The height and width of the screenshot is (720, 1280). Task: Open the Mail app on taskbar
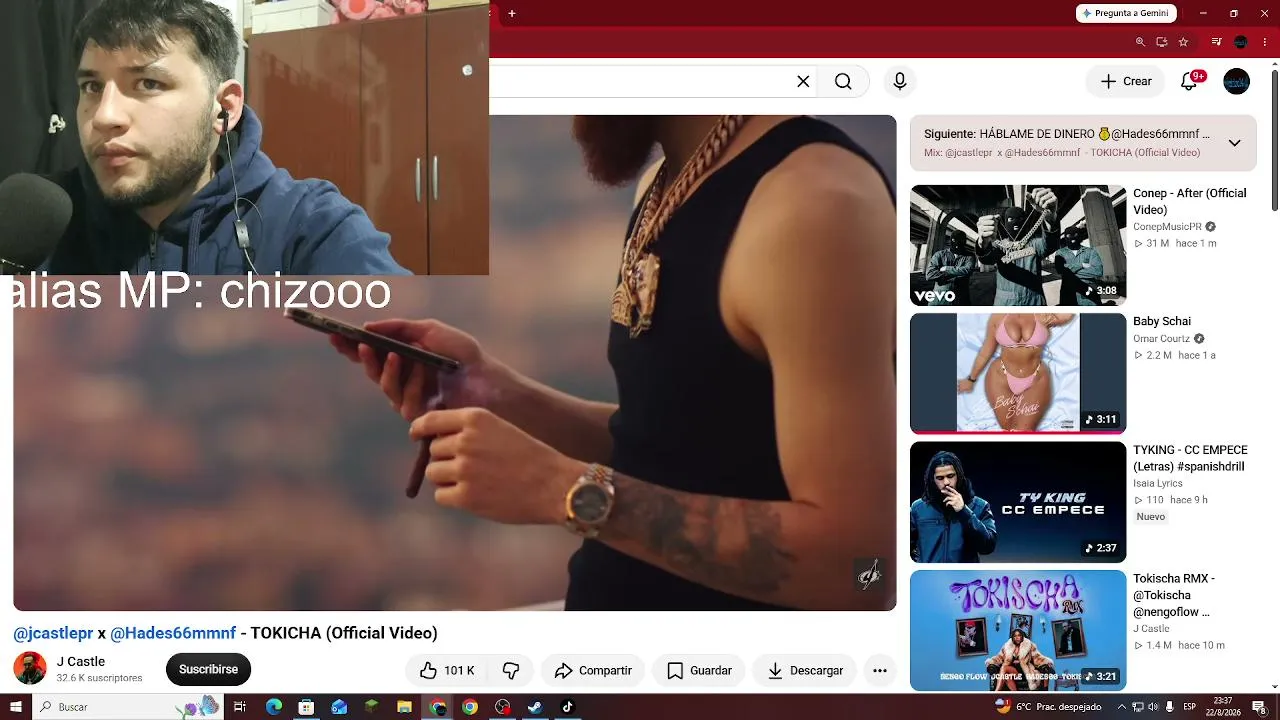tap(339, 707)
